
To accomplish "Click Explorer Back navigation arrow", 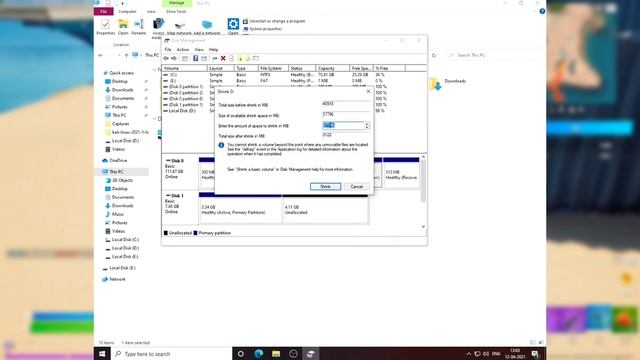I will pyautogui.click(x=101, y=55).
